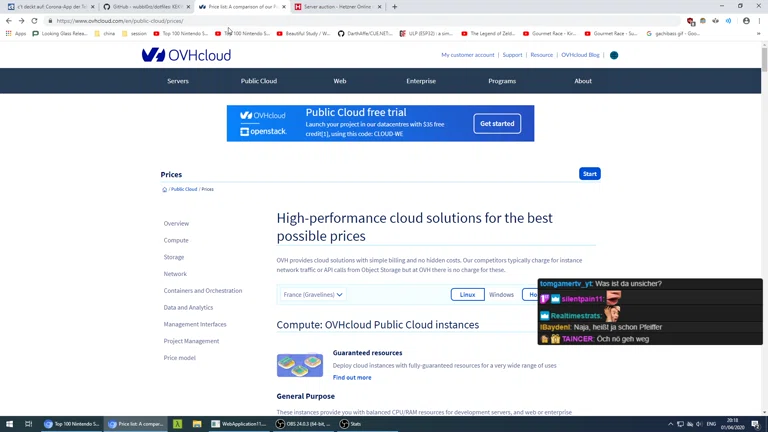Open OBS from the taskbar
768x432 pixels.
click(306, 424)
